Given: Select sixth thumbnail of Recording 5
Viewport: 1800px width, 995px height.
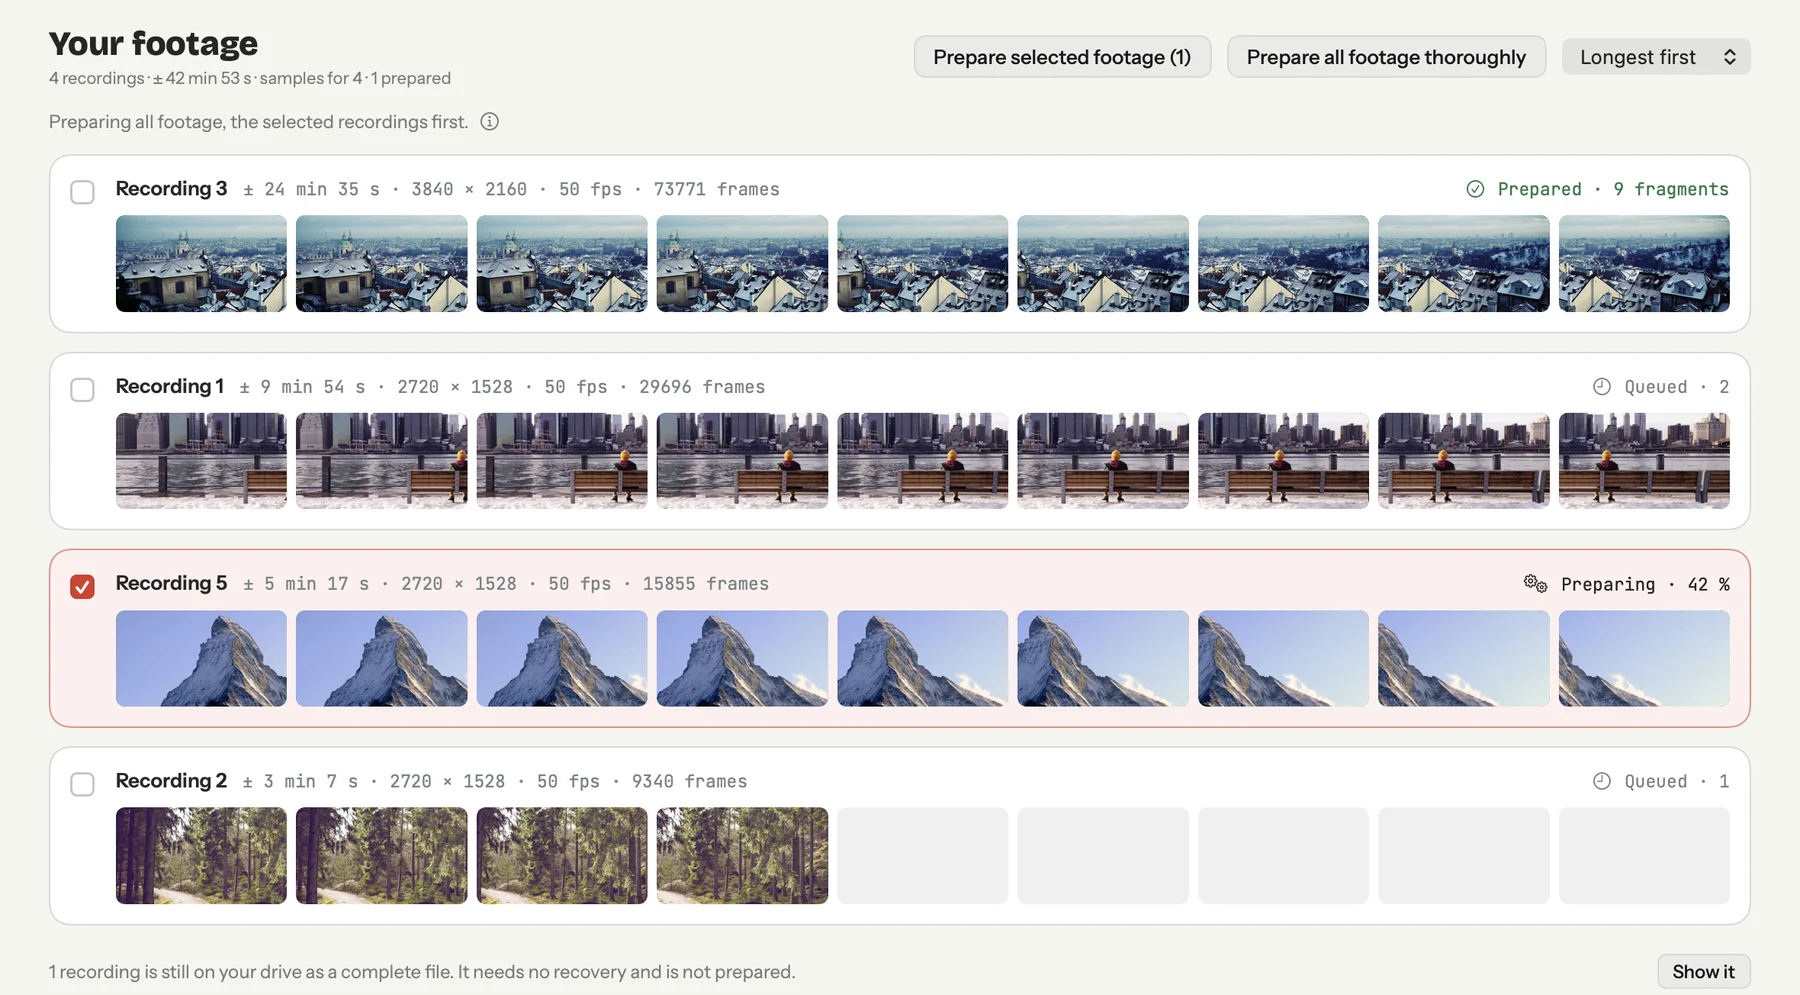Looking at the screenshot, I should 1103,659.
